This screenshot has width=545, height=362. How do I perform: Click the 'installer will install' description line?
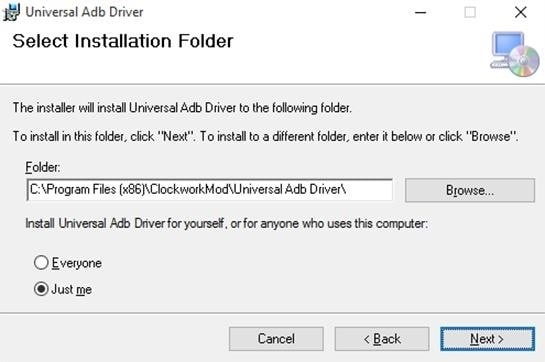pos(182,108)
